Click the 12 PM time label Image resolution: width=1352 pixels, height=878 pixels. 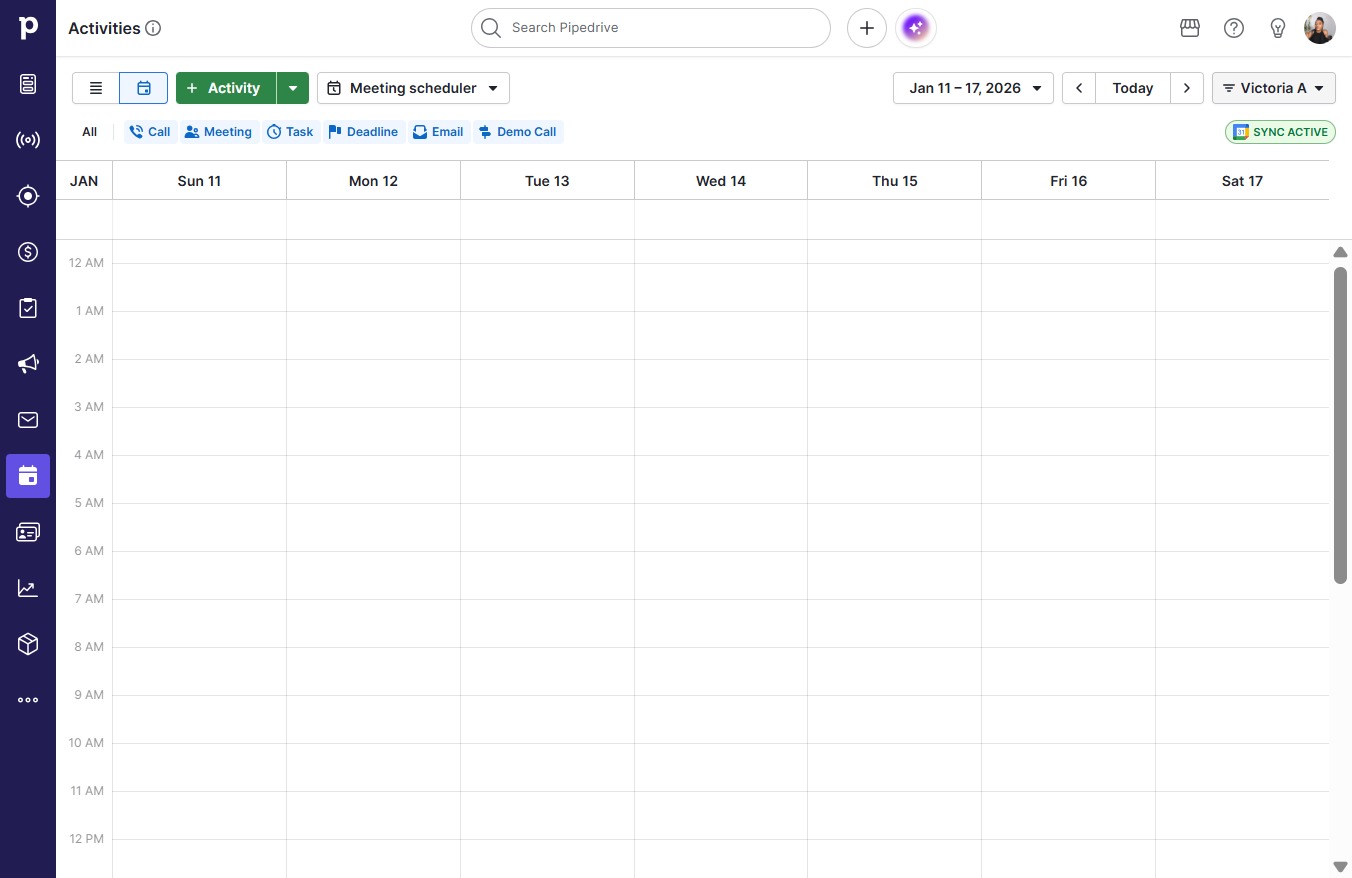(87, 839)
